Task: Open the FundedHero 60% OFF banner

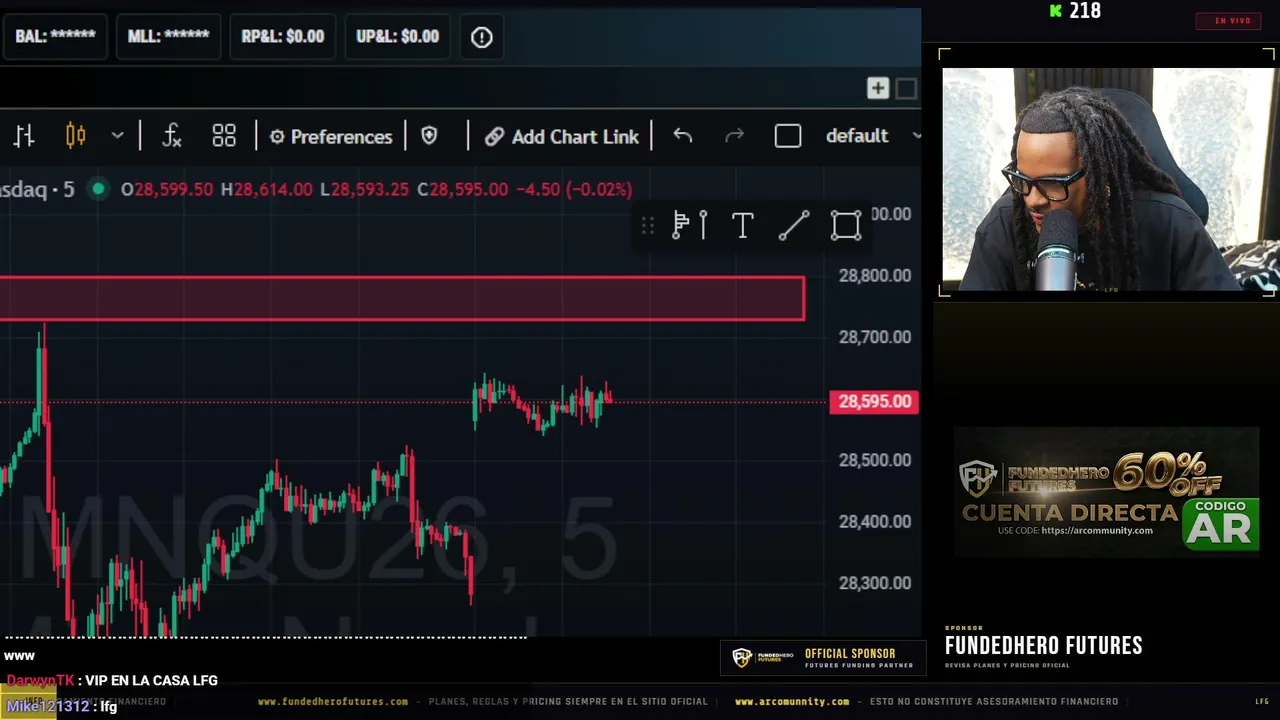Action: (1106, 491)
